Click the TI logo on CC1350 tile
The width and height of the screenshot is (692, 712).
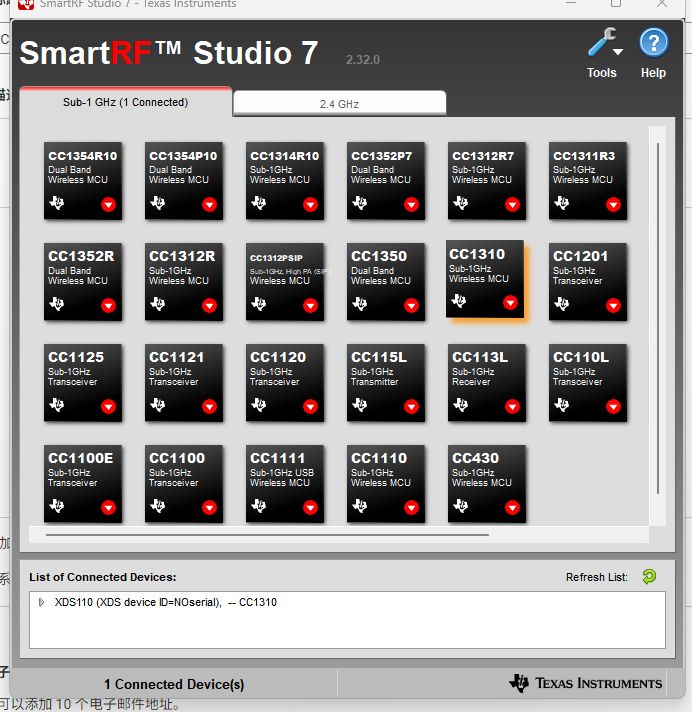coord(360,303)
